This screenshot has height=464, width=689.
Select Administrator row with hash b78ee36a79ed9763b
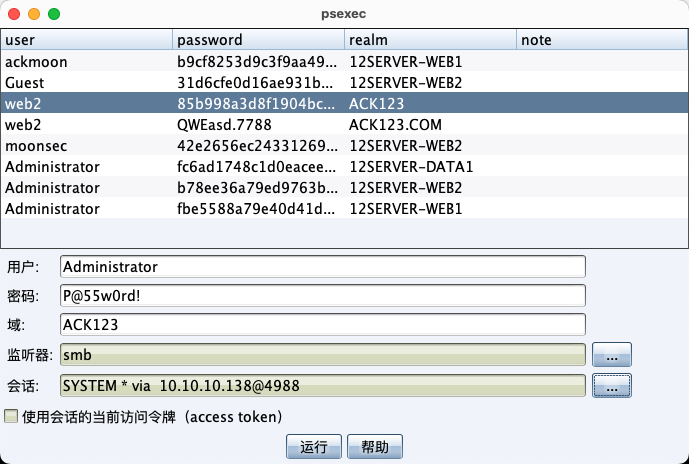click(x=344, y=188)
